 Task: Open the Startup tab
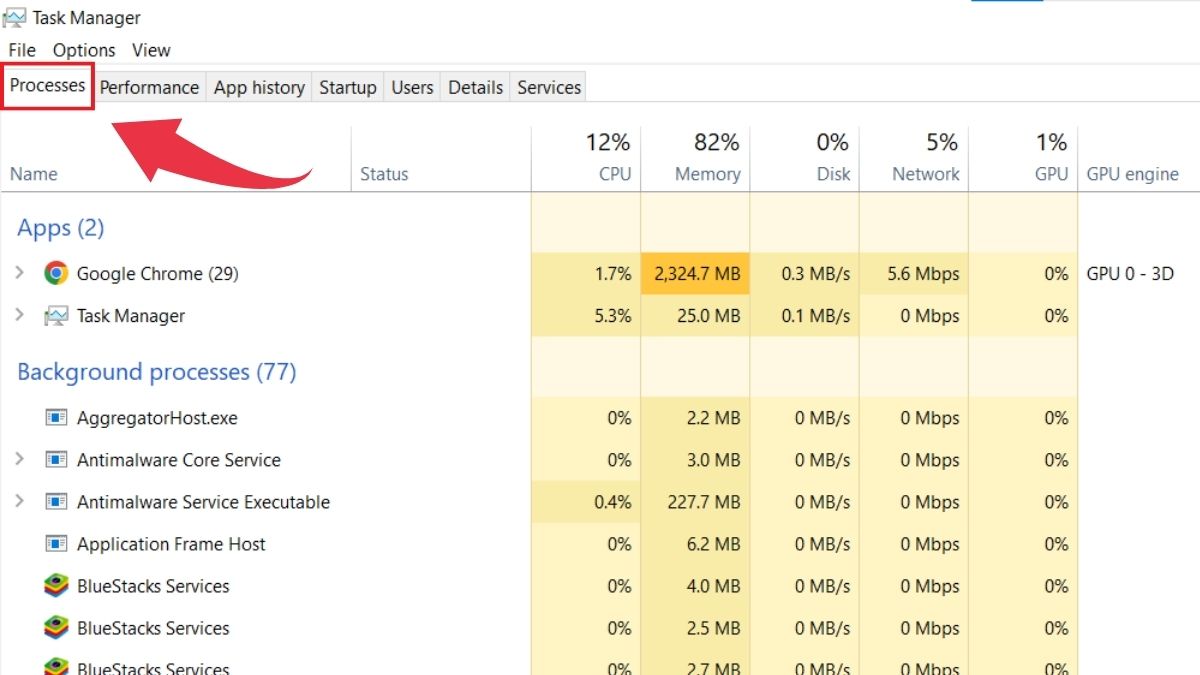pos(348,87)
